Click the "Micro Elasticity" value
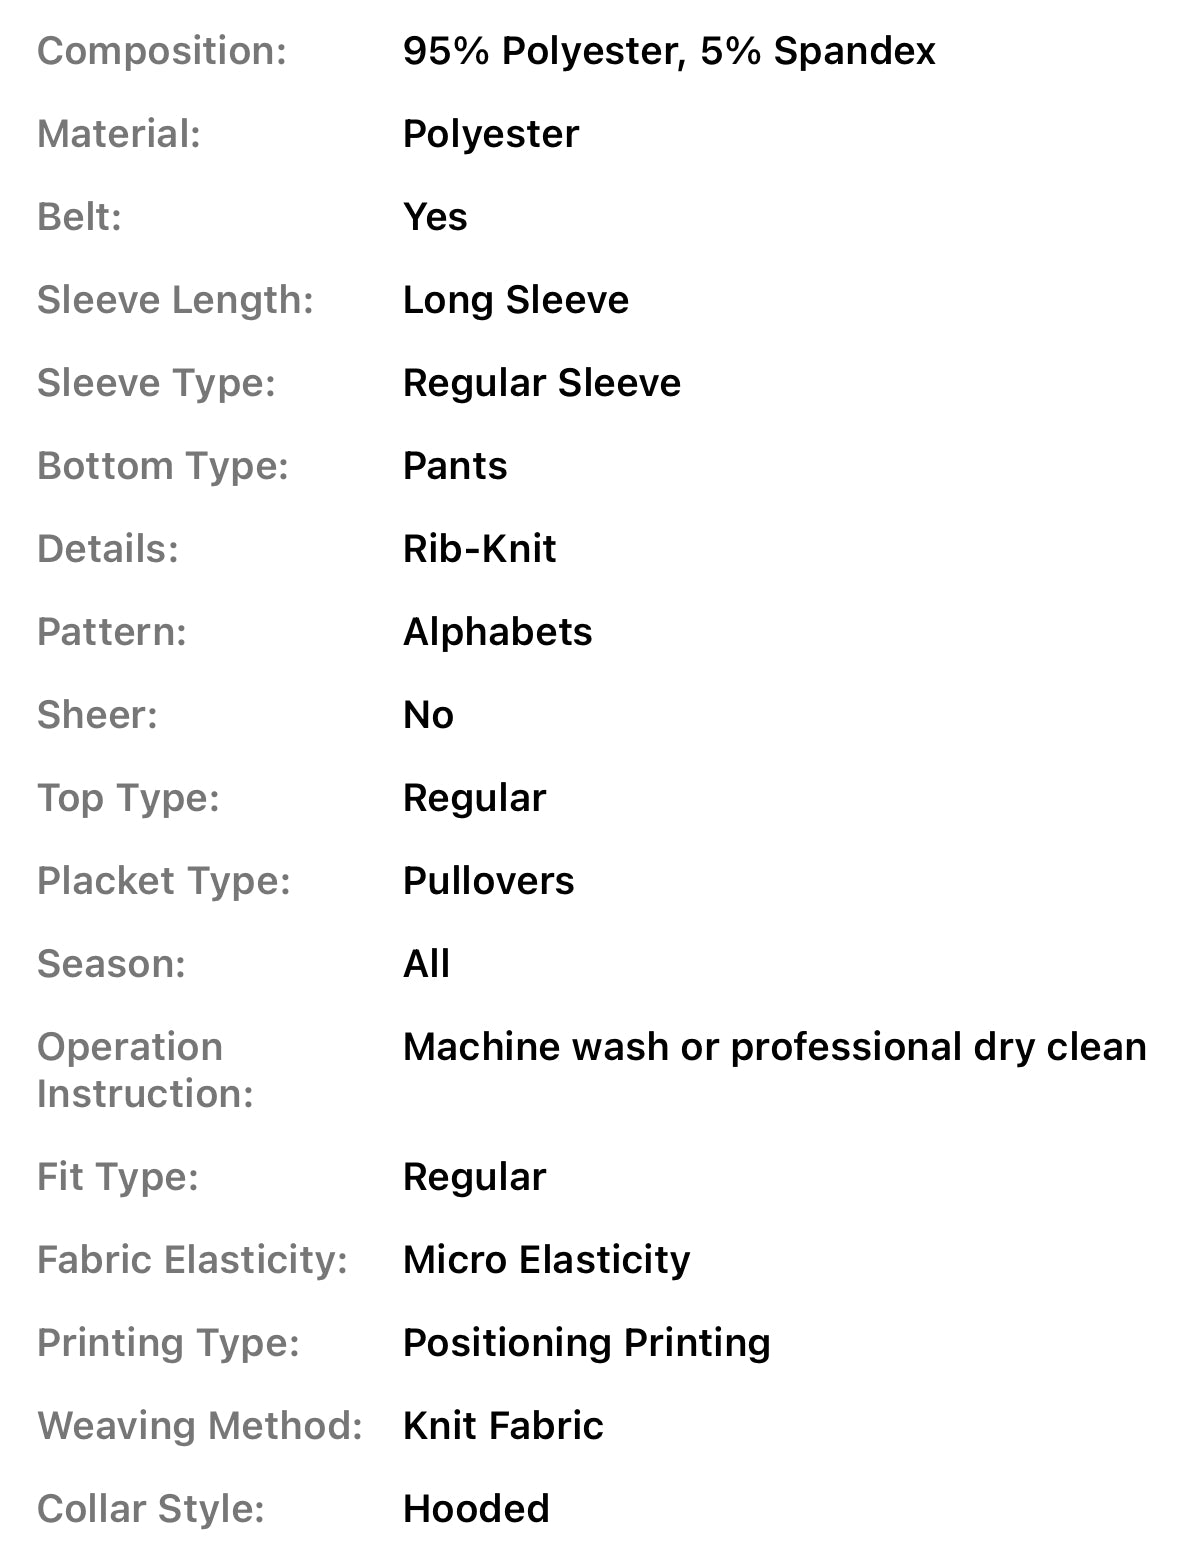Screen dimensions: 1185x1553 coord(546,1260)
